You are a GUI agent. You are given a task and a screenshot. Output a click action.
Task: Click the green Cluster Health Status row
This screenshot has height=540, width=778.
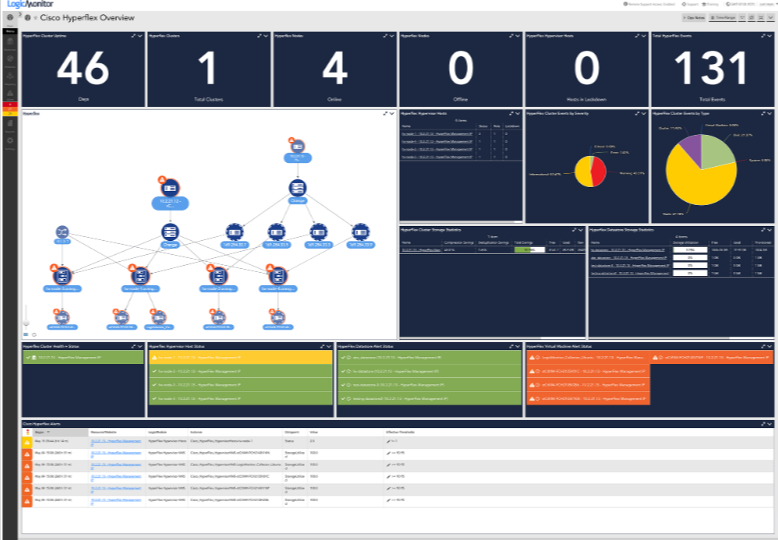click(x=82, y=357)
